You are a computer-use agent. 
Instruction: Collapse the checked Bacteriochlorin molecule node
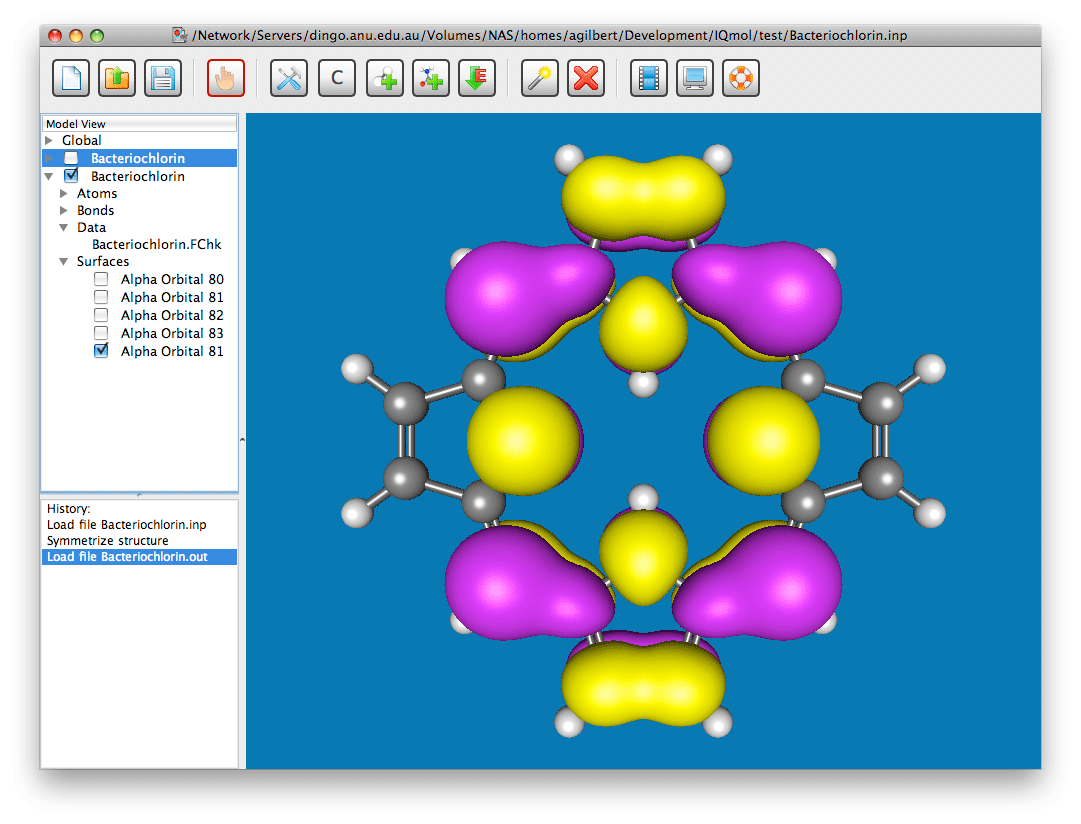tap(49, 177)
